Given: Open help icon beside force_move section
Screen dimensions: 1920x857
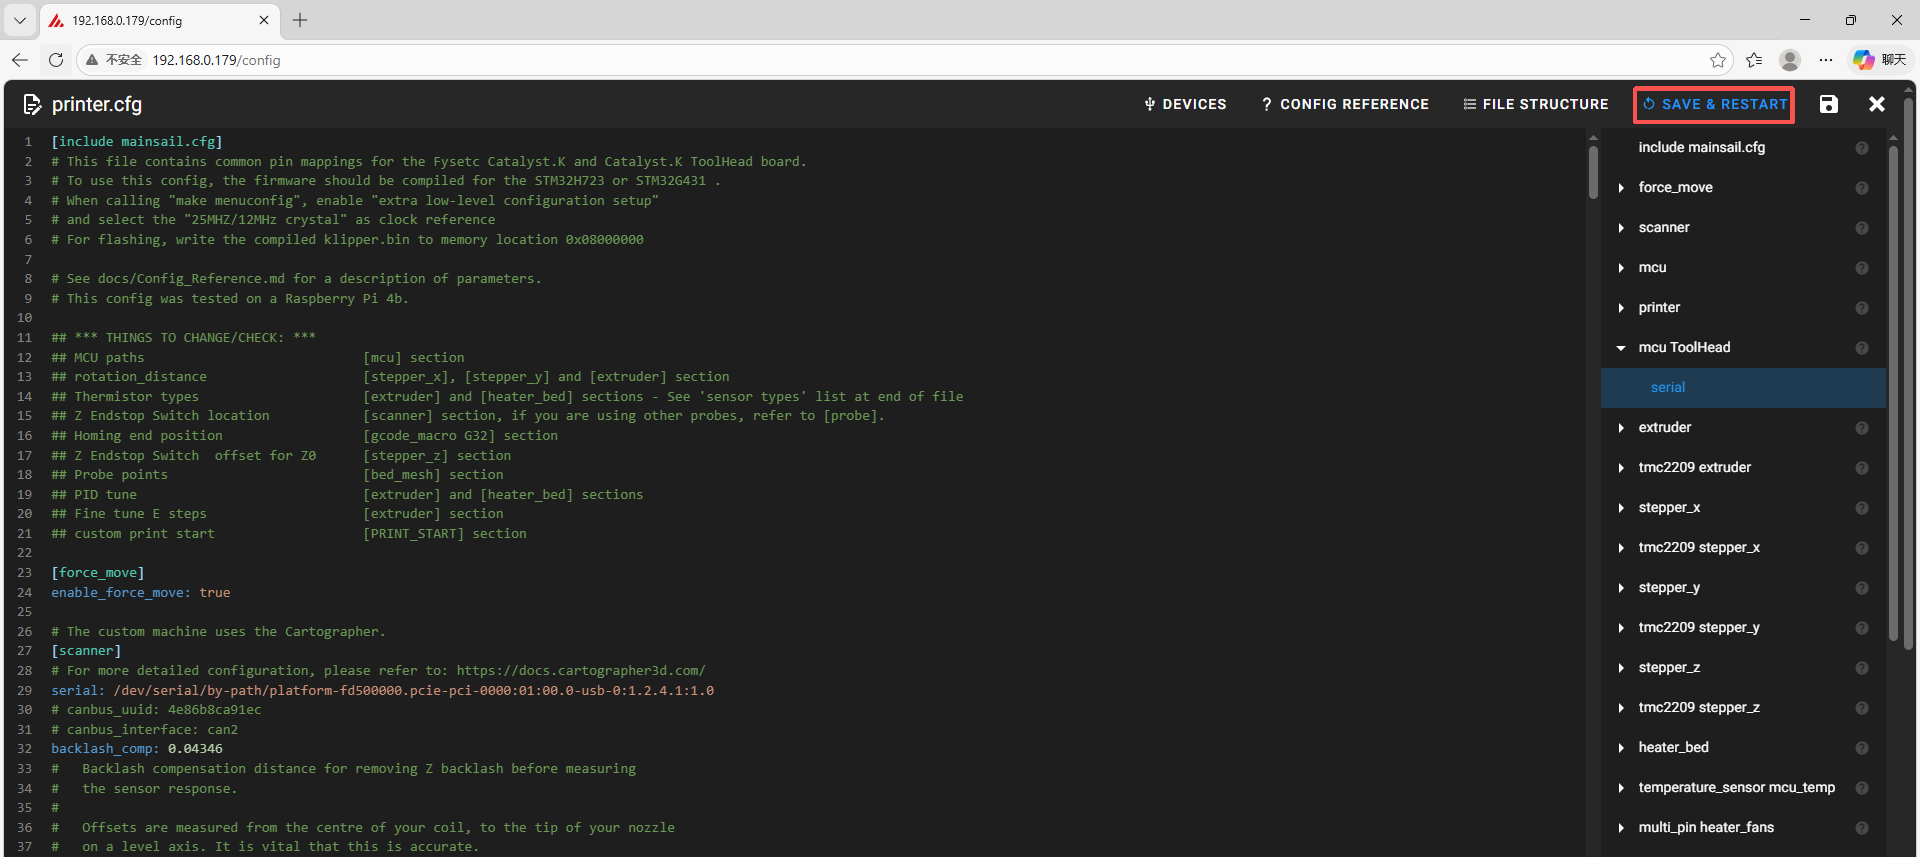Looking at the screenshot, I should [1861, 188].
